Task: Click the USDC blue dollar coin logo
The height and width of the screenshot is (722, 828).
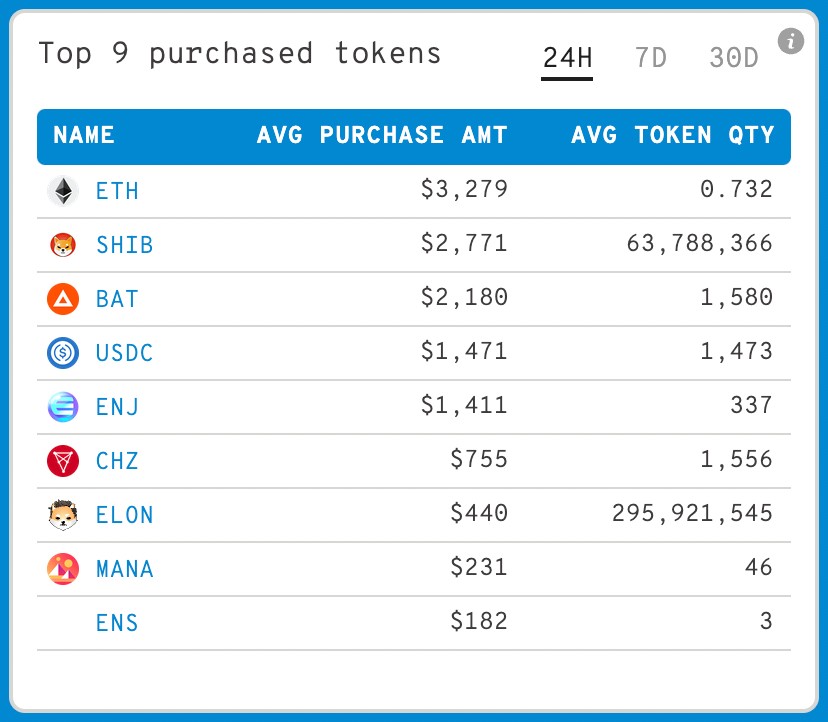Action: point(63,353)
